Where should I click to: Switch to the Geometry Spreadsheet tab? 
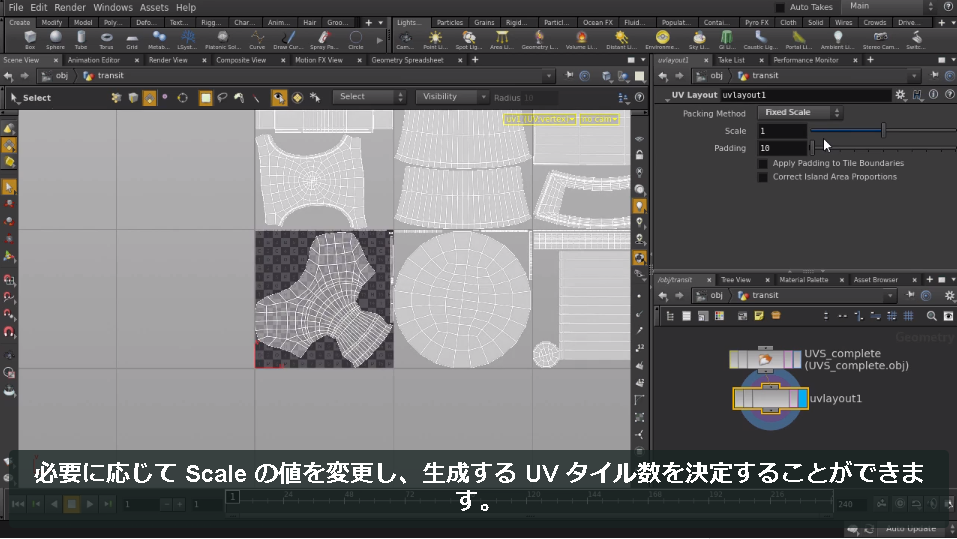pyautogui.click(x=407, y=60)
